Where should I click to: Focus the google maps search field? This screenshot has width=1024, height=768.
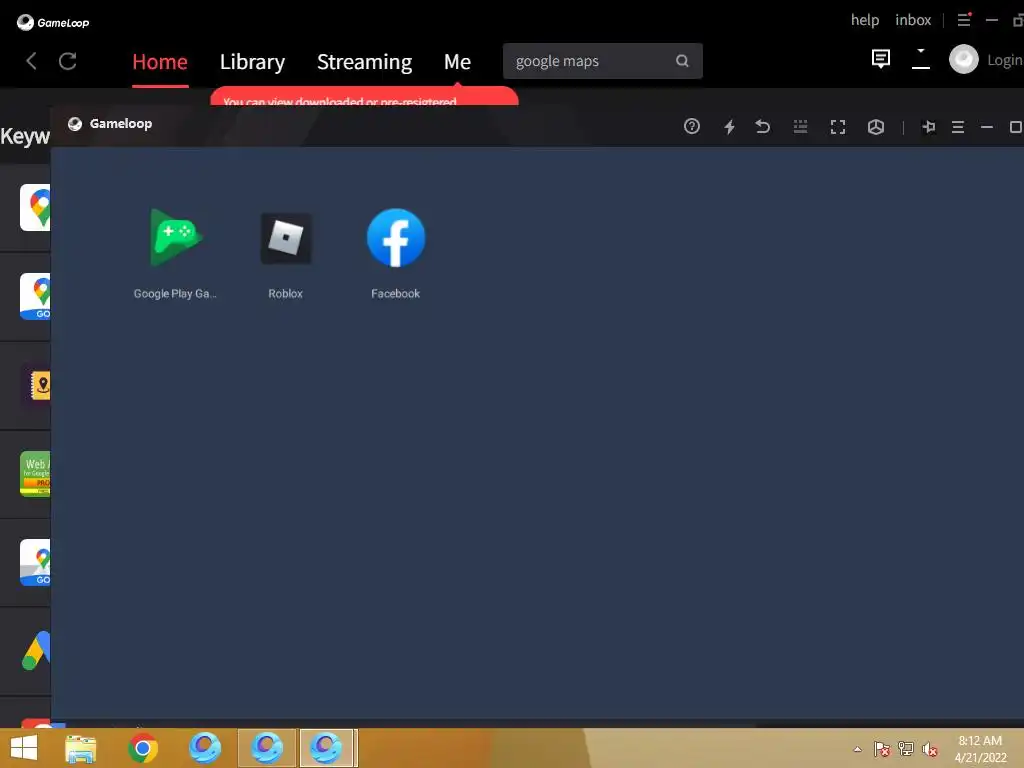click(603, 61)
